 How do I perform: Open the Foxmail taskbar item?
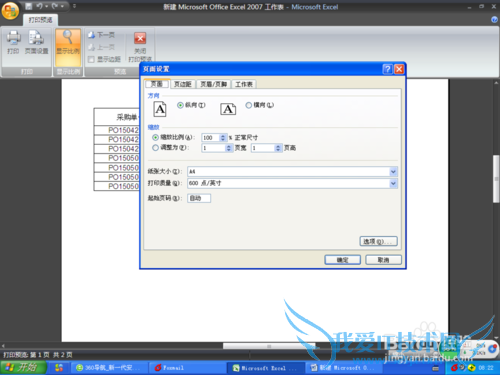click(x=187, y=368)
